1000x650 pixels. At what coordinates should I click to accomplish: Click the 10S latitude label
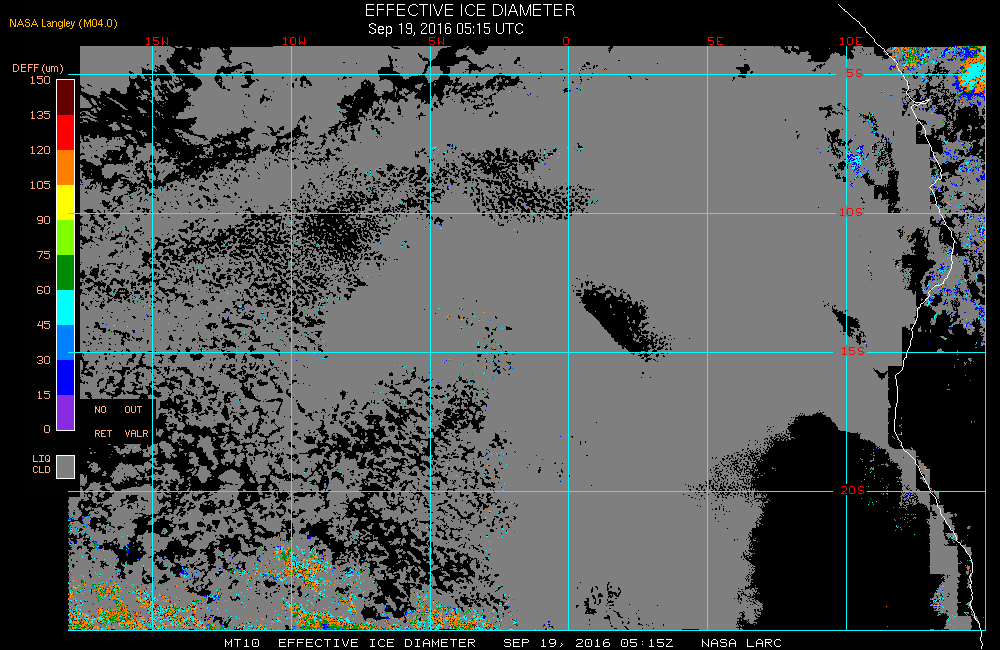[x=851, y=212]
